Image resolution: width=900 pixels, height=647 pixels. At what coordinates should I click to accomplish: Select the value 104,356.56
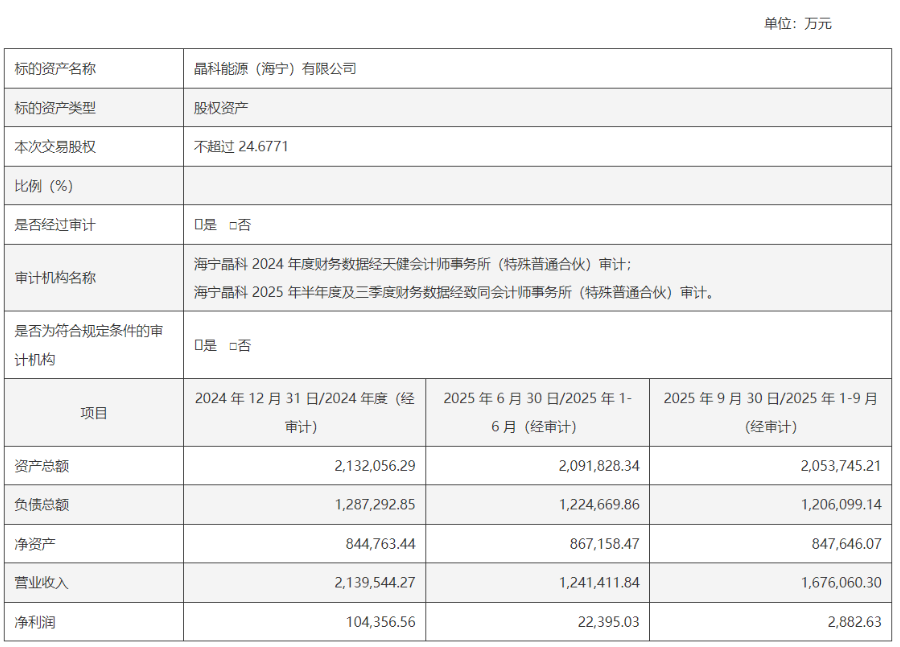(381, 622)
